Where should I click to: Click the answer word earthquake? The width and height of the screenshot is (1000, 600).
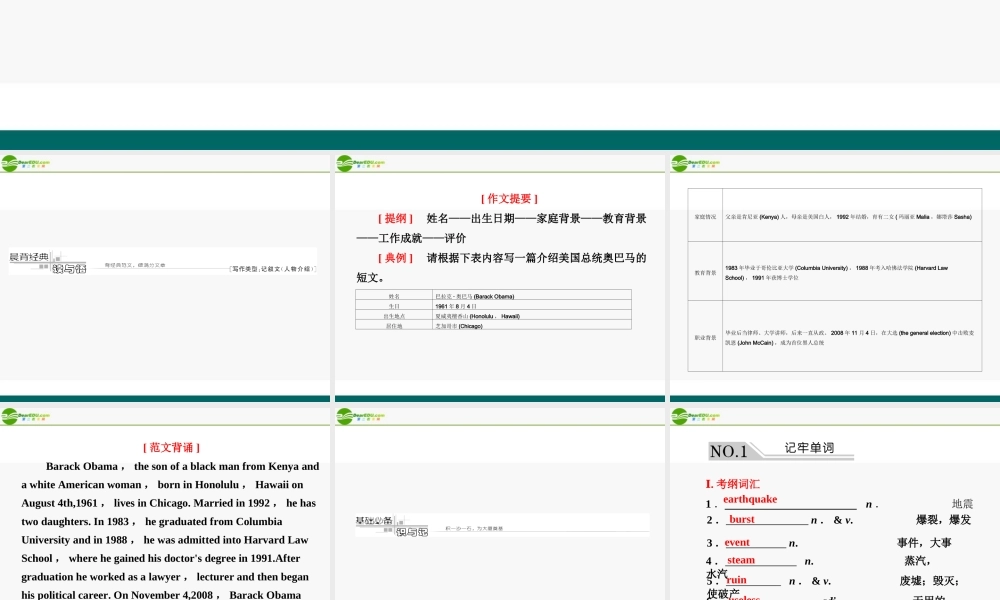pyautogui.click(x=750, y=499)
